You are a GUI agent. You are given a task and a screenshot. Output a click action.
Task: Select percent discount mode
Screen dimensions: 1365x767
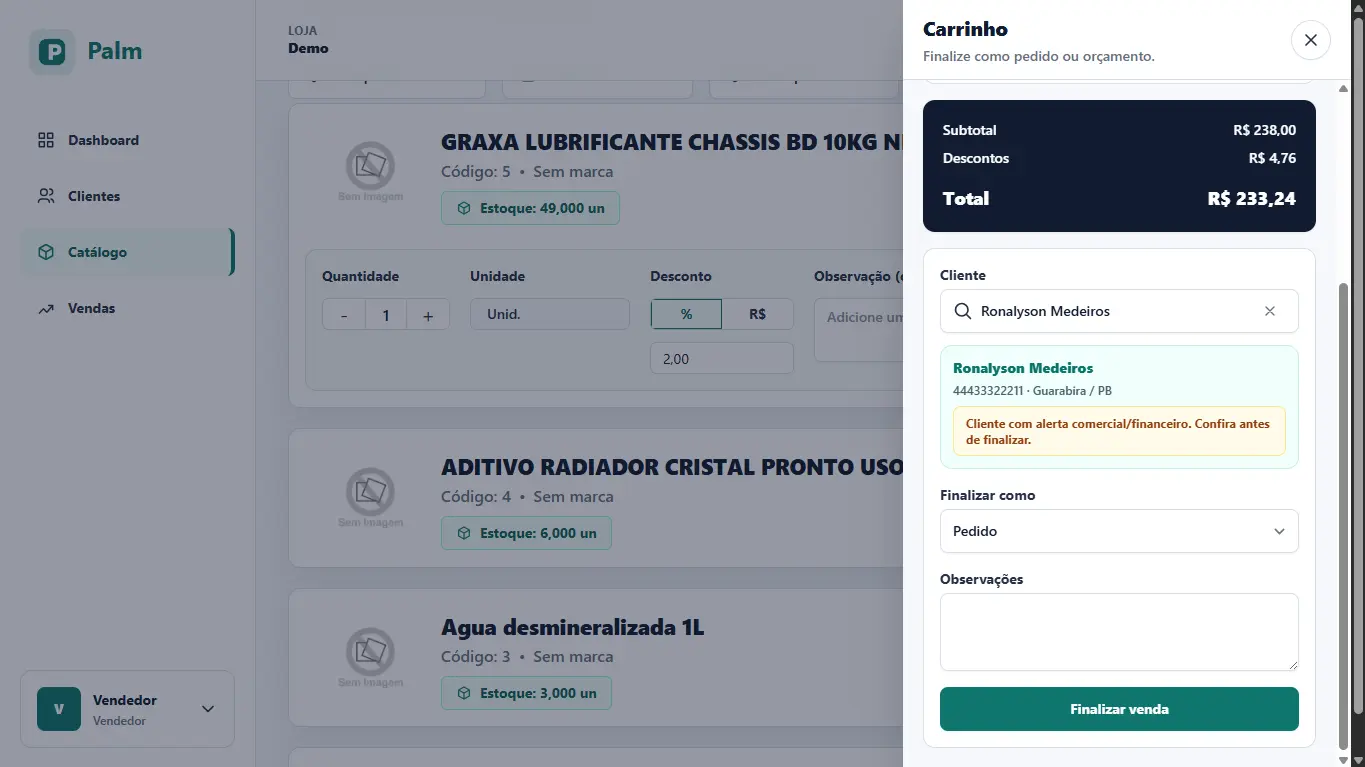tap(686, 314)
